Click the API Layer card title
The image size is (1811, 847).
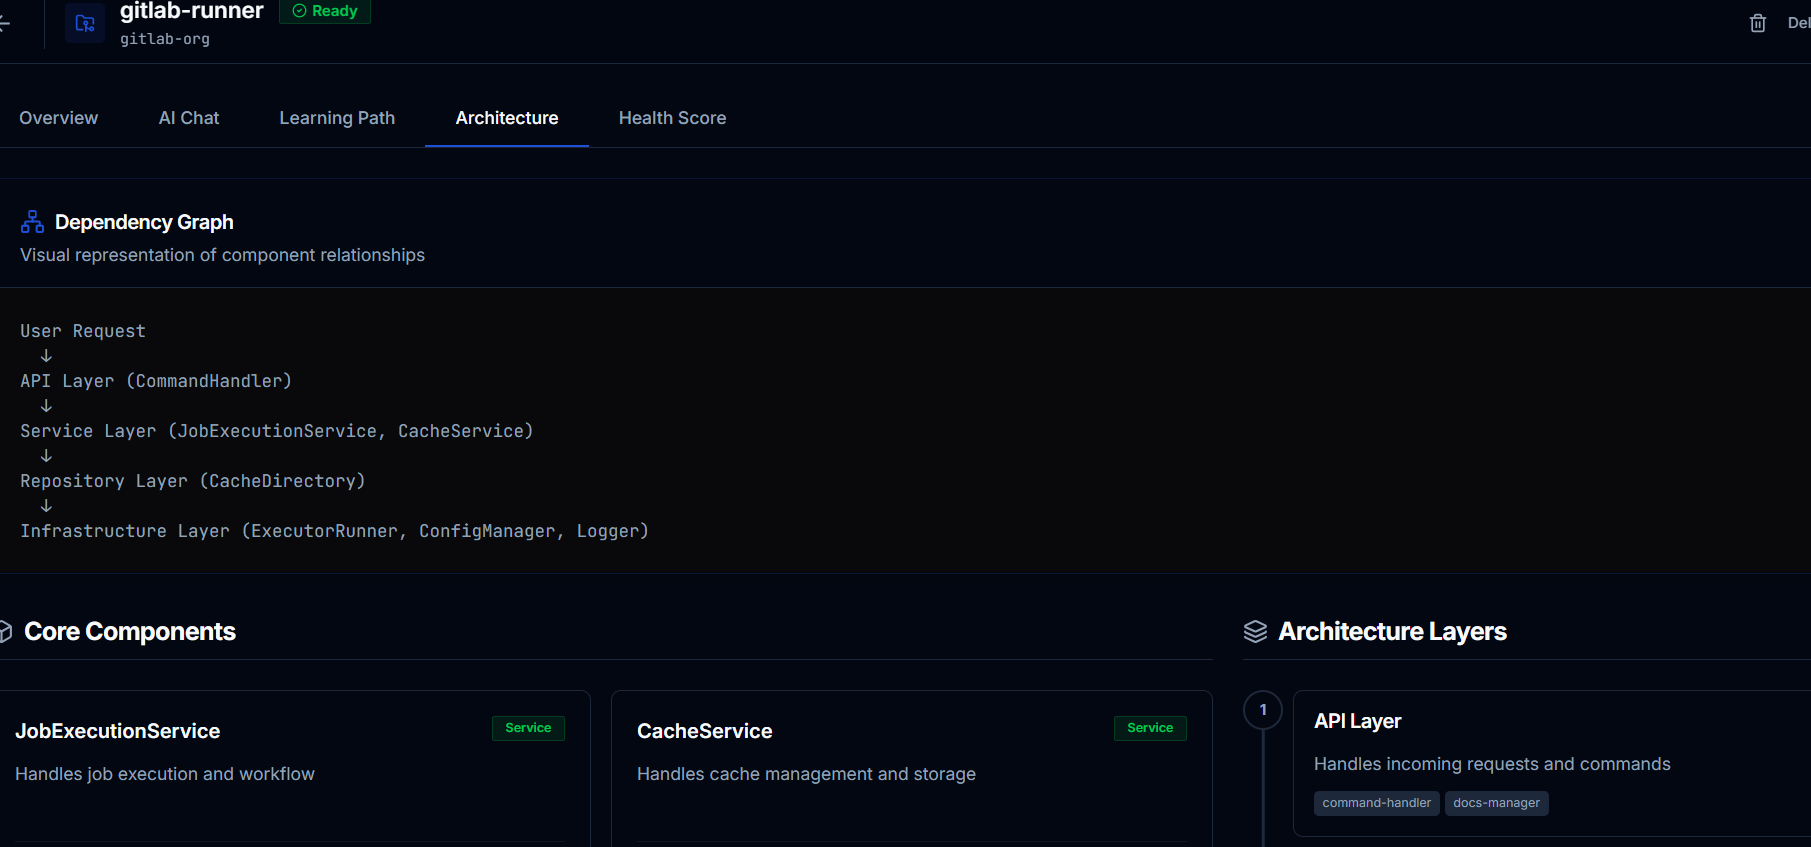1357,721
